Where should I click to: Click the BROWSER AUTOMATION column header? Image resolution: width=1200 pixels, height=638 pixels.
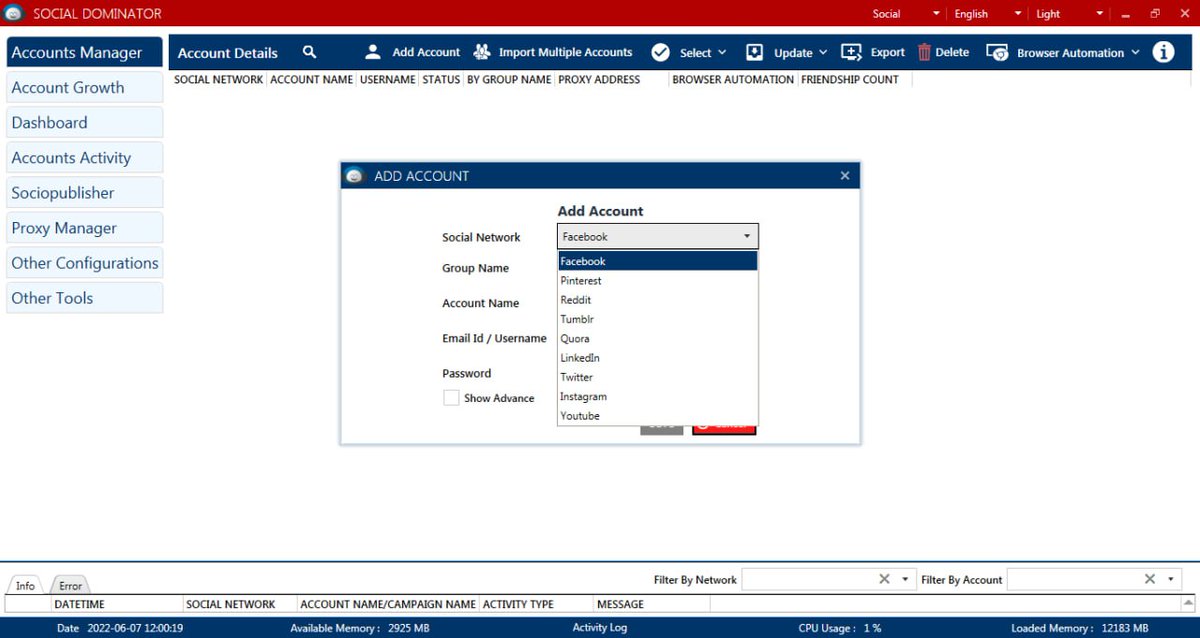click(733, 79)
